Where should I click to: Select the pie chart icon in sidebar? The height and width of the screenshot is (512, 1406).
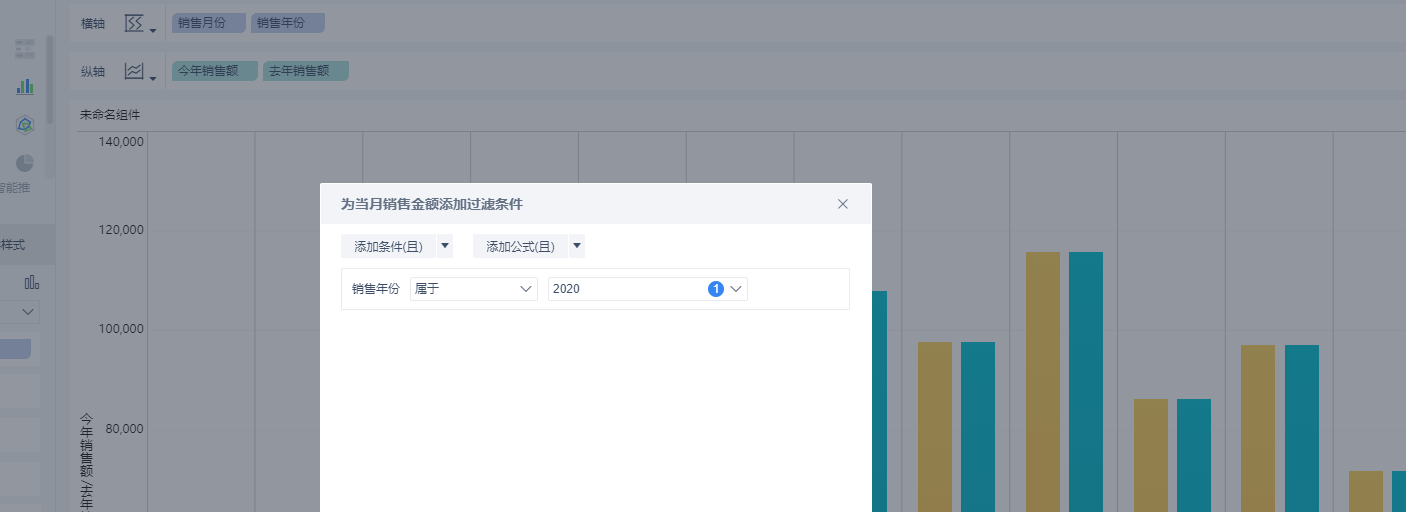(25, 162)
